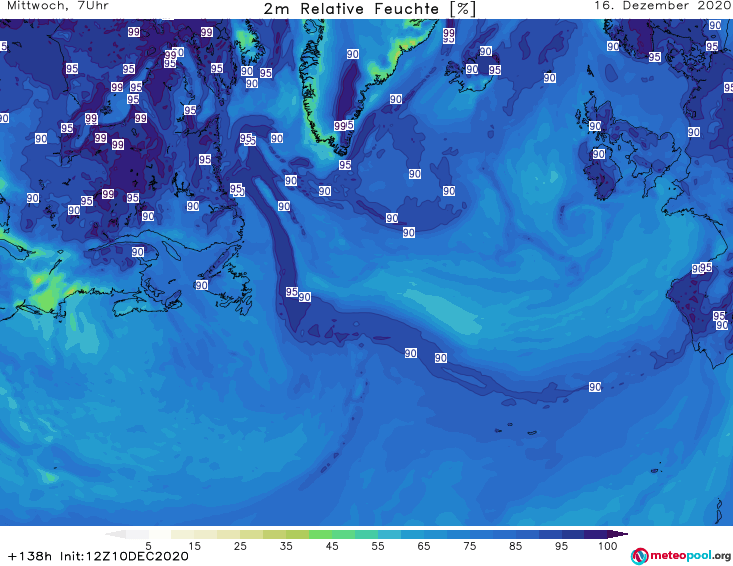Click the 90 label over Ireland
The height and width of the screenshot is (566, 733).
(599, 154)
